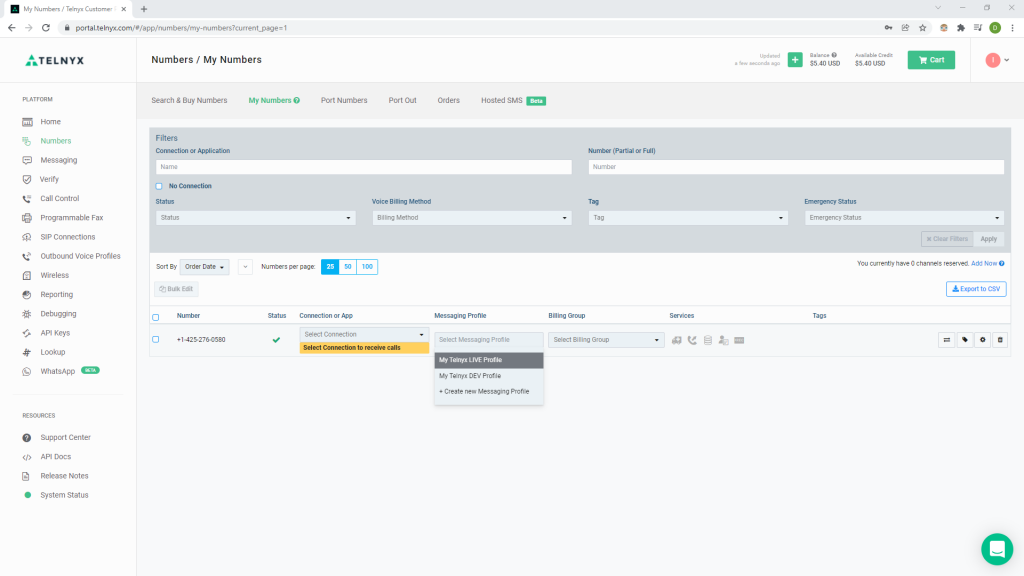Click the Telnyx logo
Image resolution: width=1024 pixels, height=576 pixels.
(55, 60)
